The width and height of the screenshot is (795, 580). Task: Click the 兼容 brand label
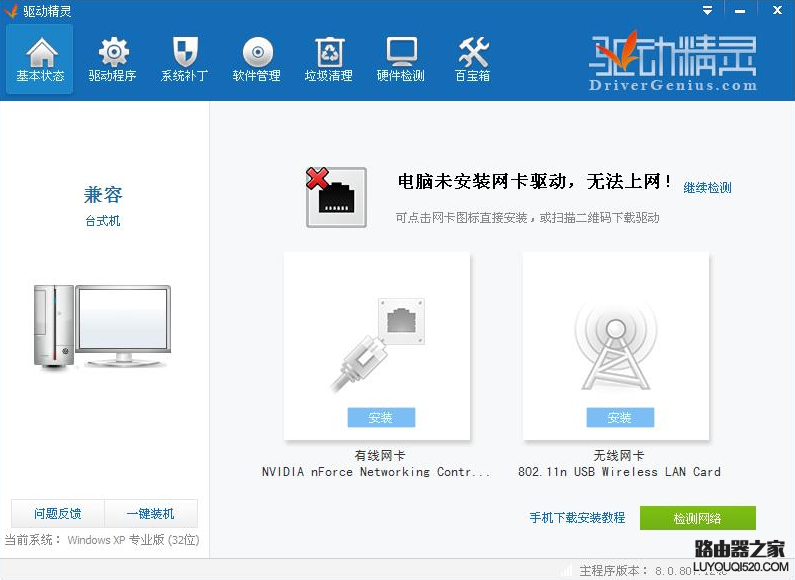click(103, 195)
